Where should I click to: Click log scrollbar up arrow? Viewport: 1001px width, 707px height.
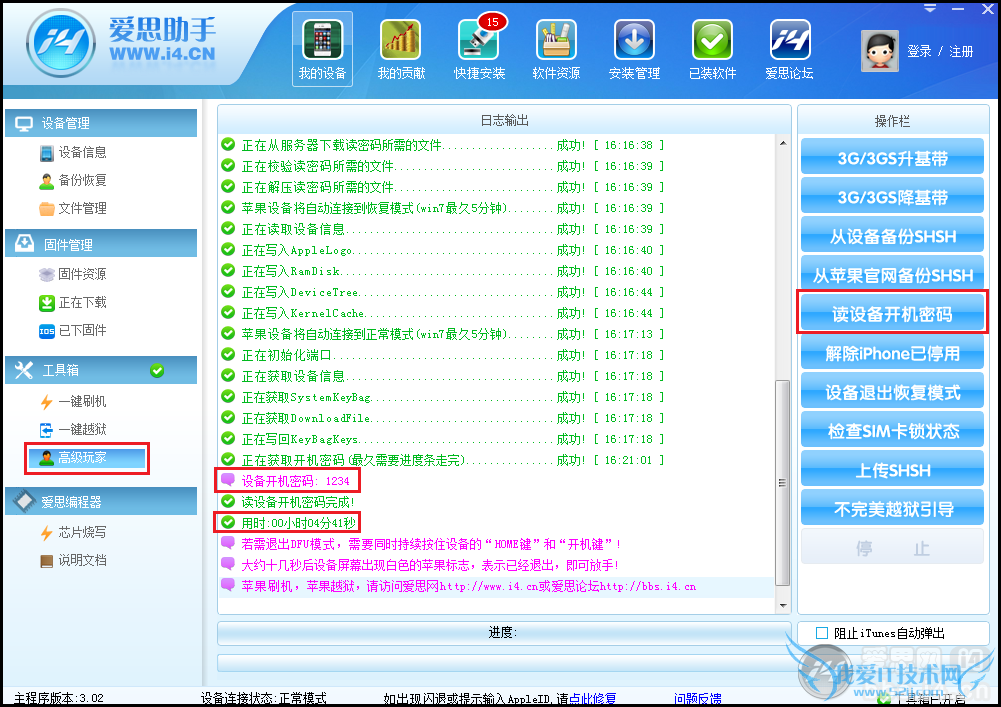[783, 143]
